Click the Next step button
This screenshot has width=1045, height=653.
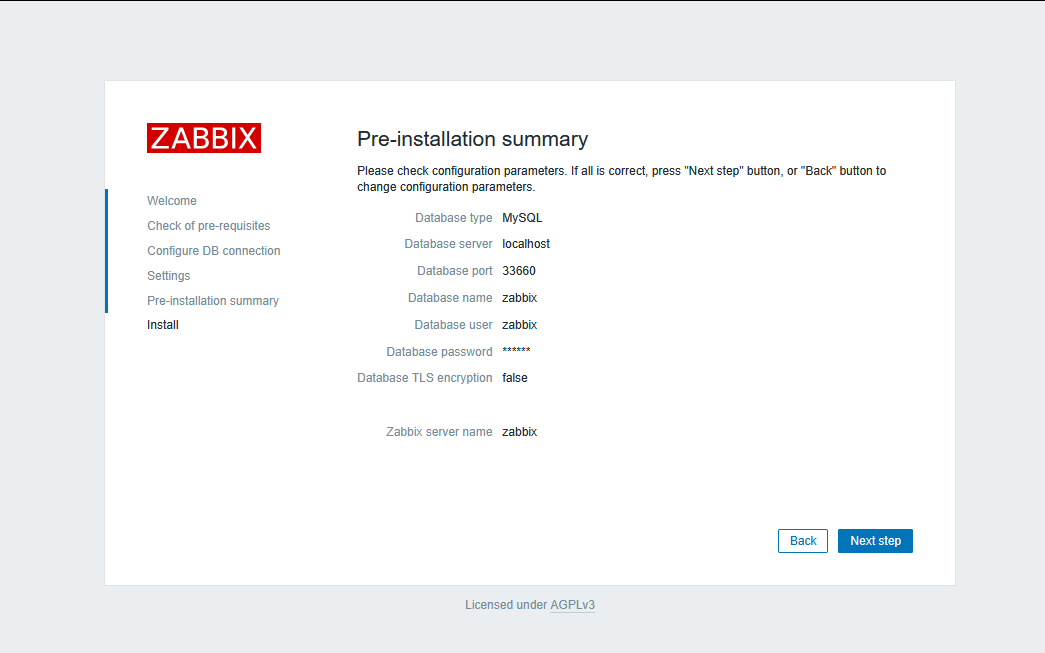[875, 540]
